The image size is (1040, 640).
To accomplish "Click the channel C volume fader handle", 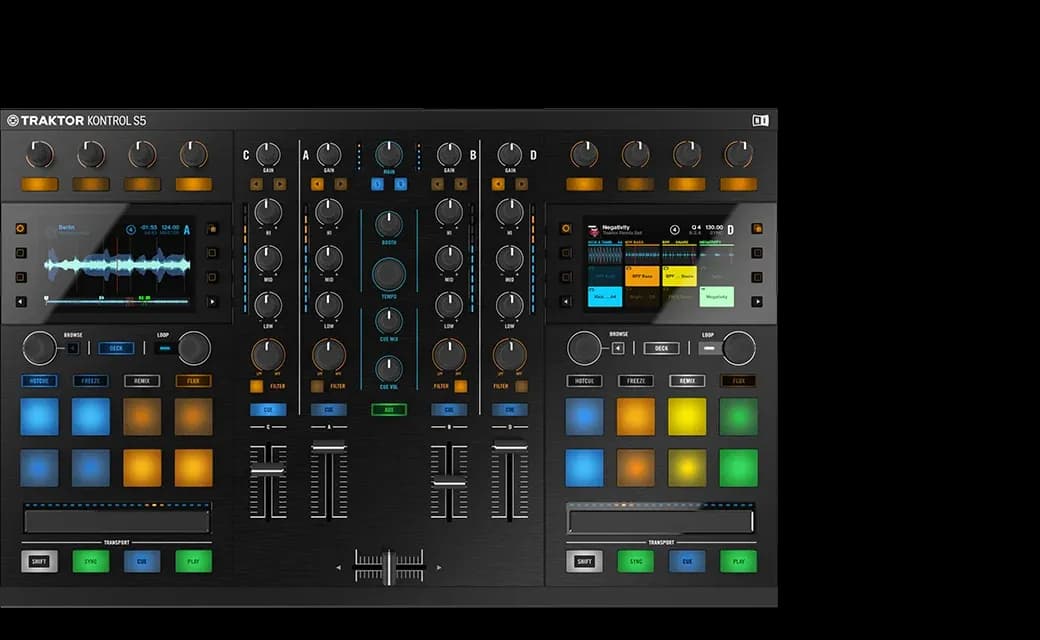I will (x=268, y=471).
